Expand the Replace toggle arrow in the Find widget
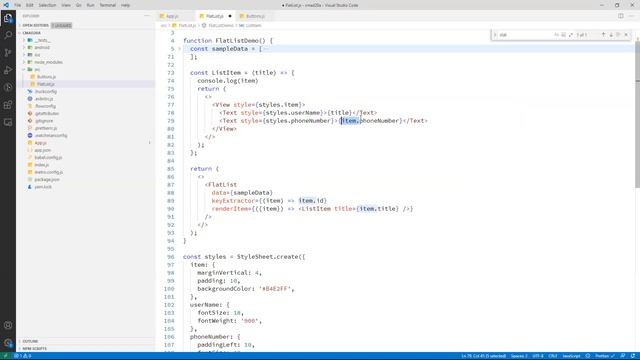640x360 pixels. pyautogui.click(x=495, y=35)
